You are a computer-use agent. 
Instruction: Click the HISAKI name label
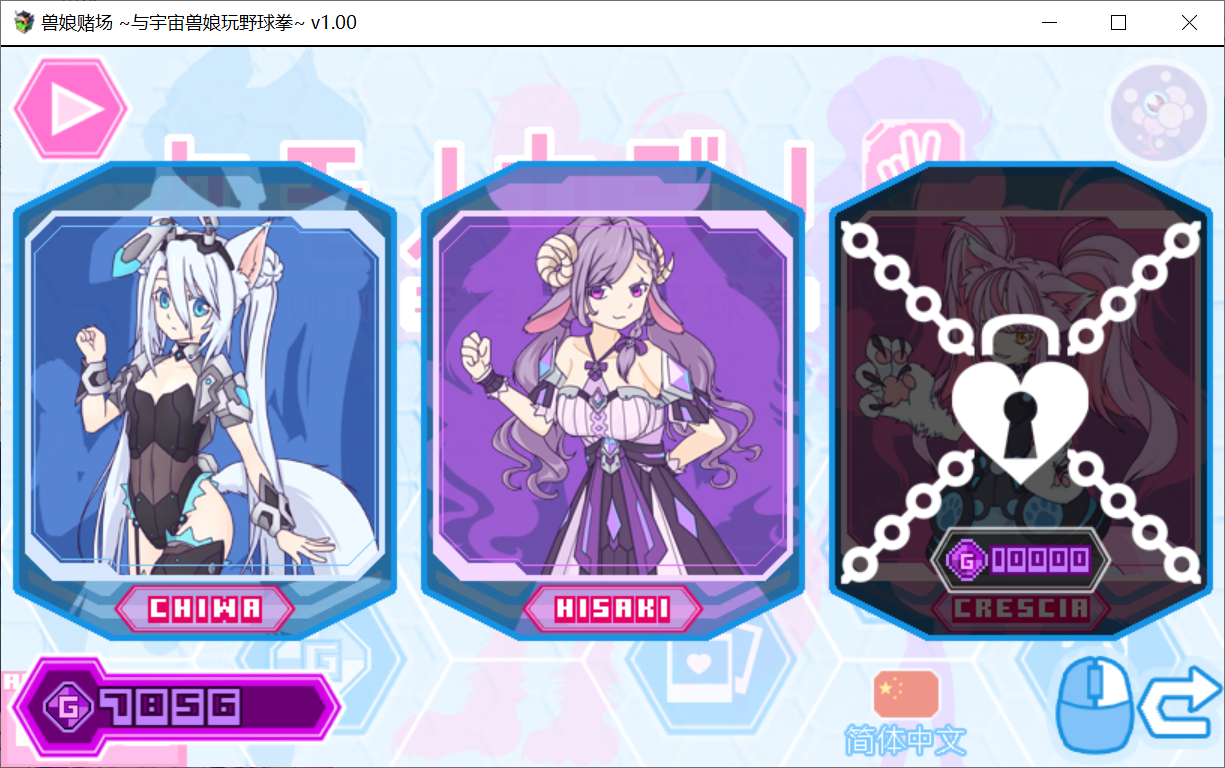tap(613, 608)
